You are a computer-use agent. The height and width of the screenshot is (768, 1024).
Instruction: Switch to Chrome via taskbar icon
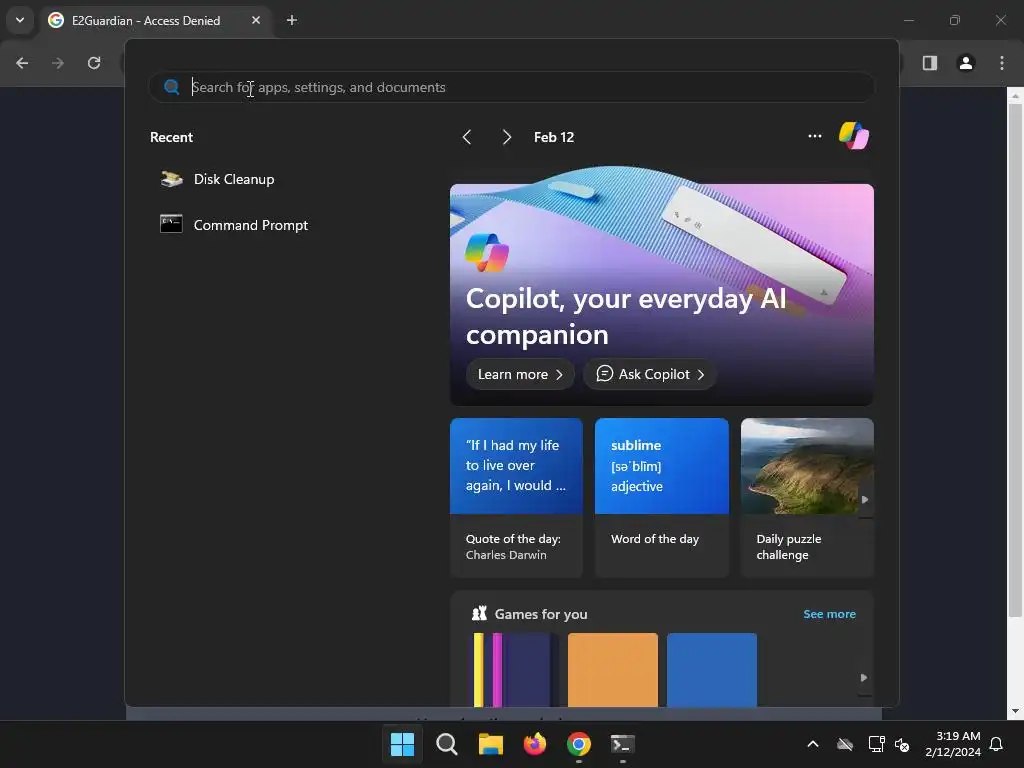(579, 743)
